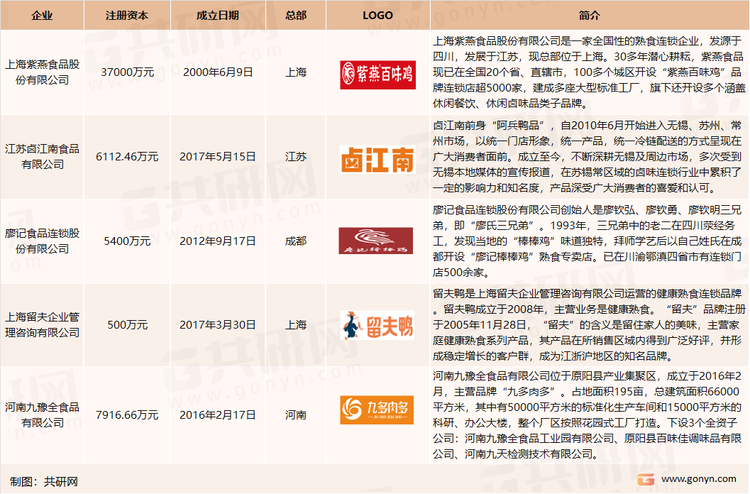This screenshot has height=494, width=750.
Task: Click the 廖记棒棒鸡 dark red logo
Action: (x=375, y=241)
